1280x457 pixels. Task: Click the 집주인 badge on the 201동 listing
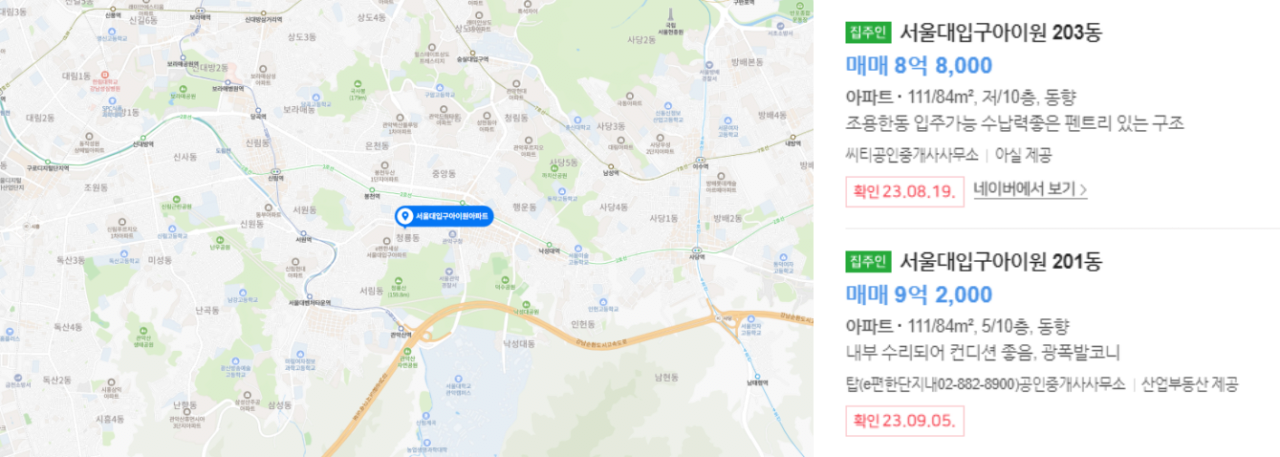coord(868,262)
